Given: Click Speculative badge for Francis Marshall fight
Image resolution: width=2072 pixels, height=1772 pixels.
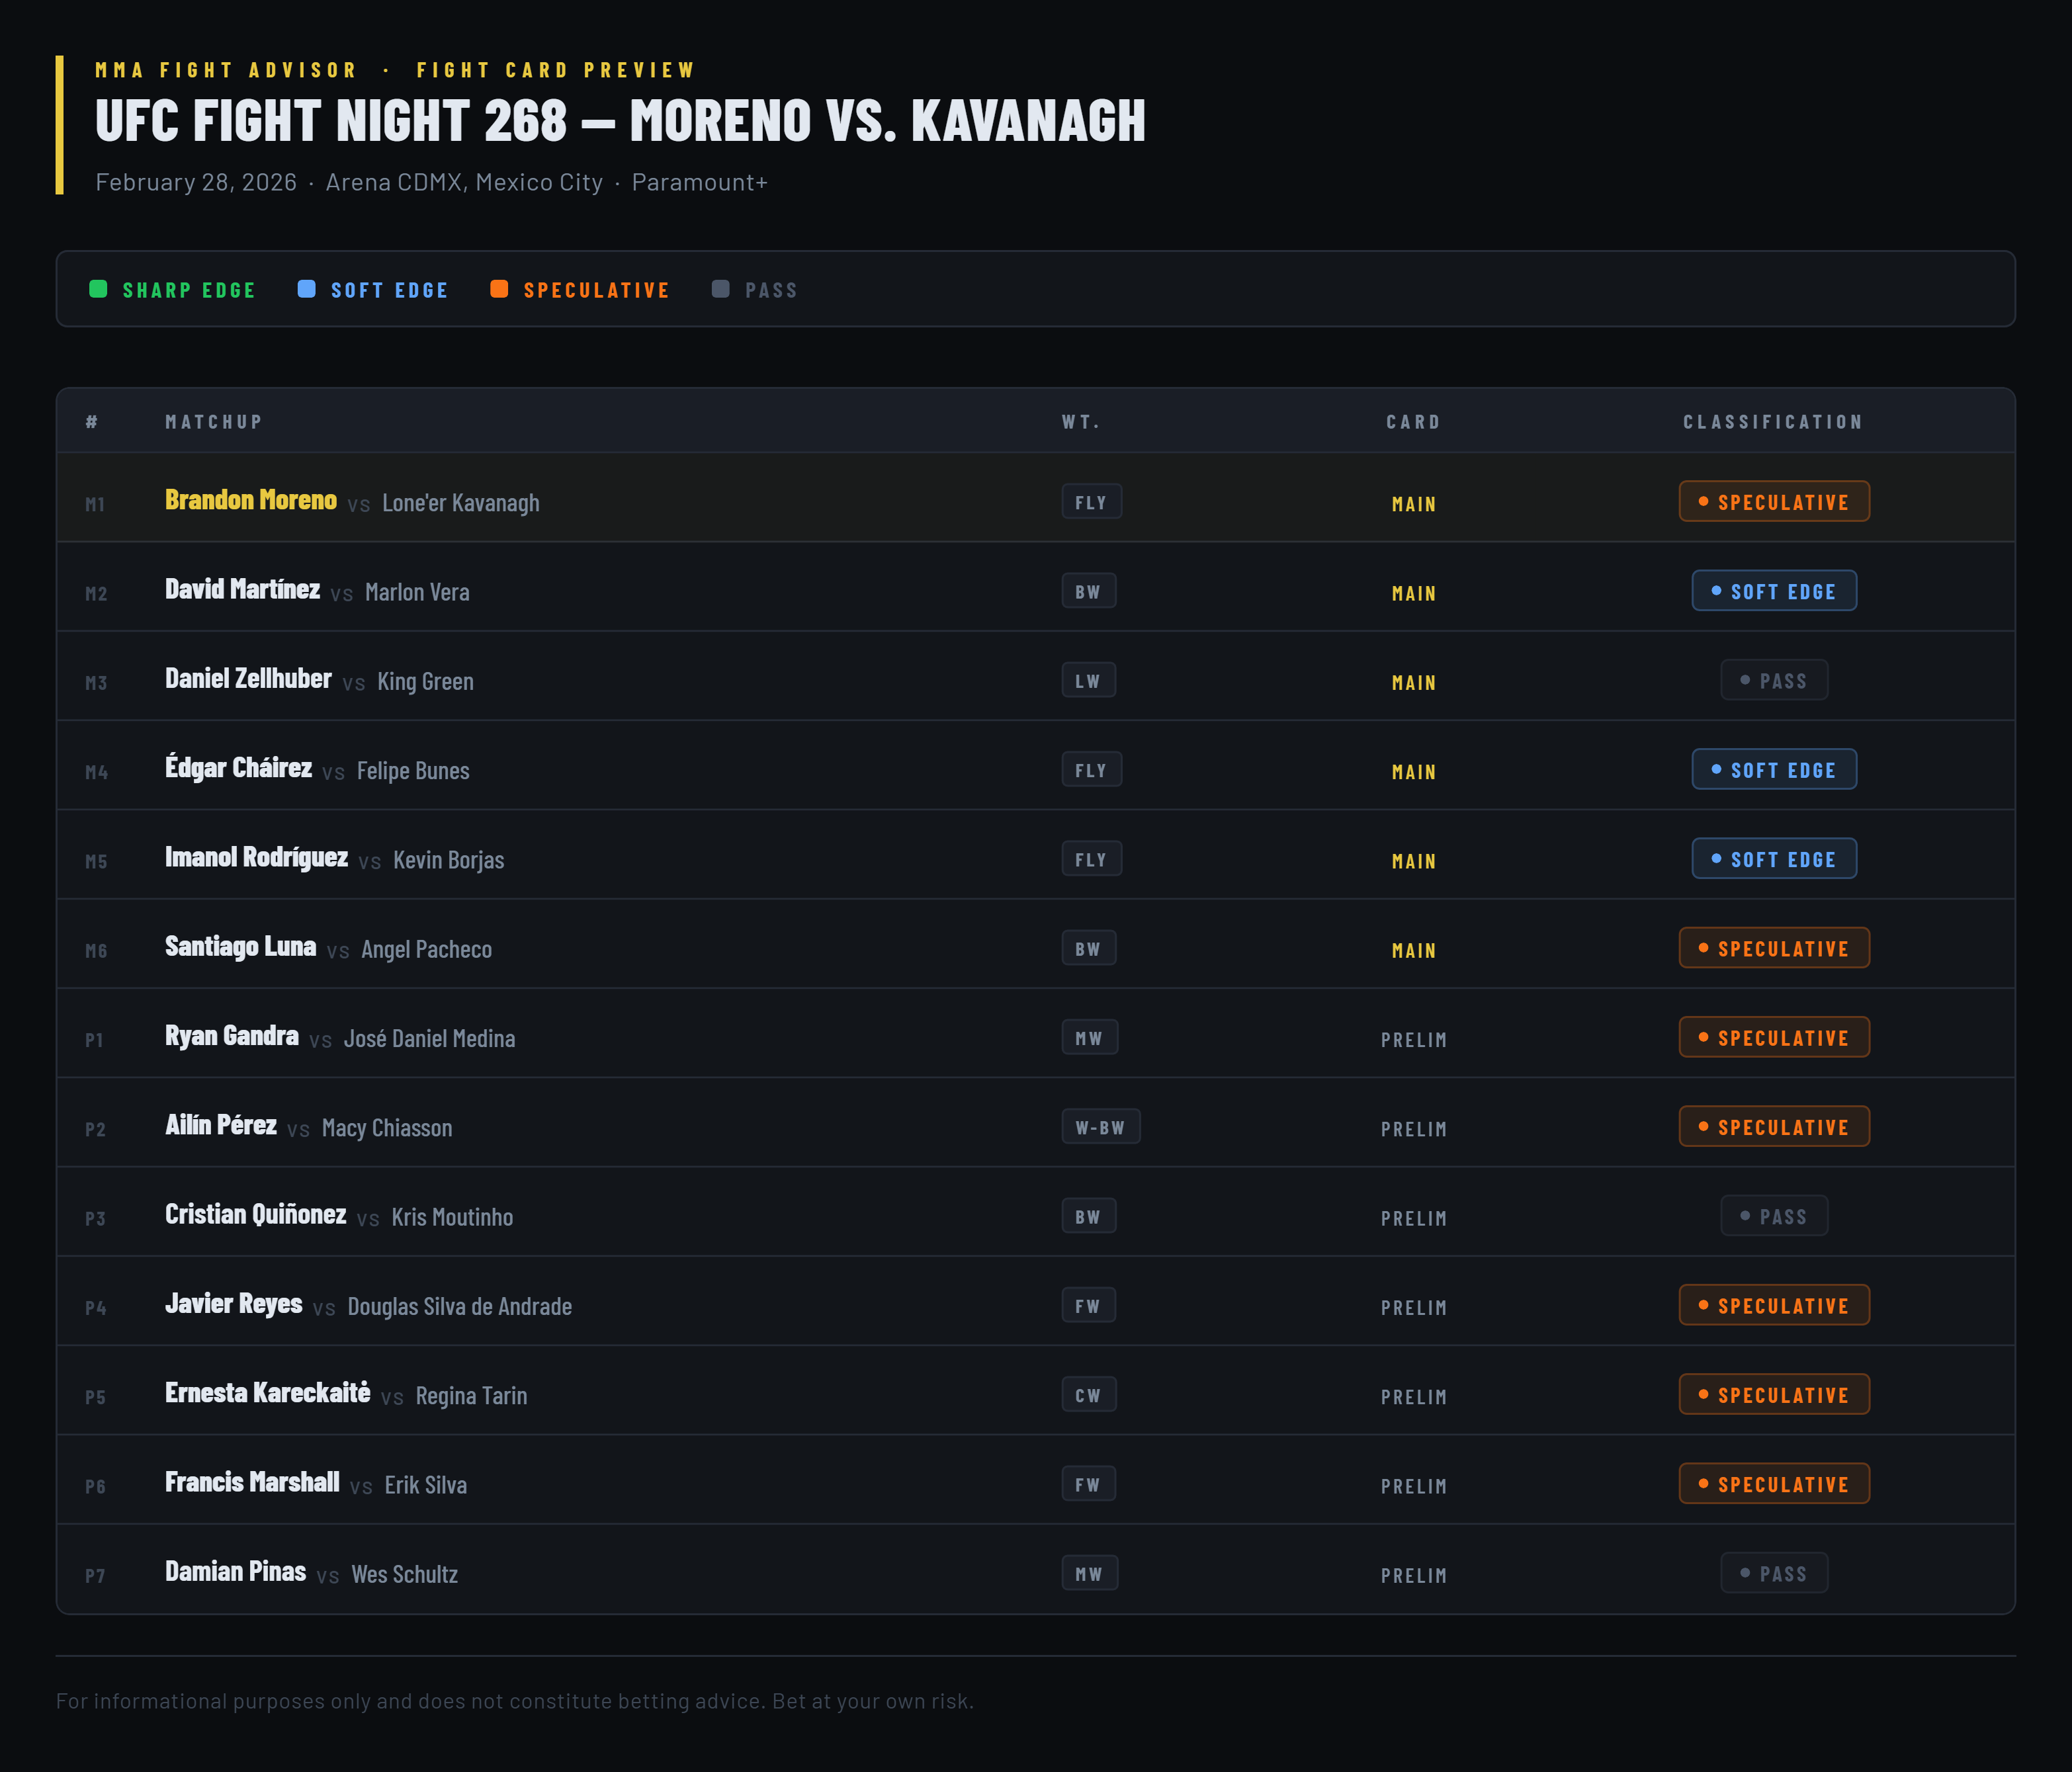Looking at the screenshot, I should [x=1774, y=1484].
